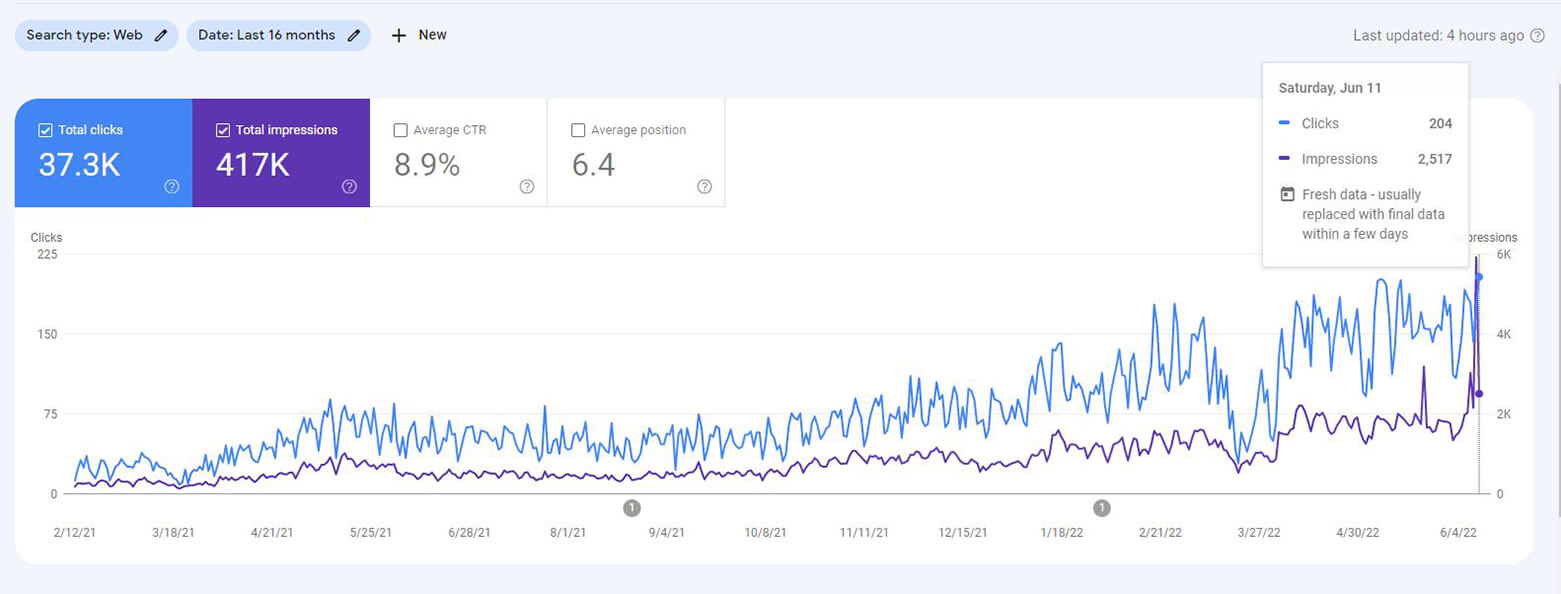The width and height of the screenshot is (1561, 594).
Task: Click the 8/1/21 date axis label
Action: click(568, 533)
